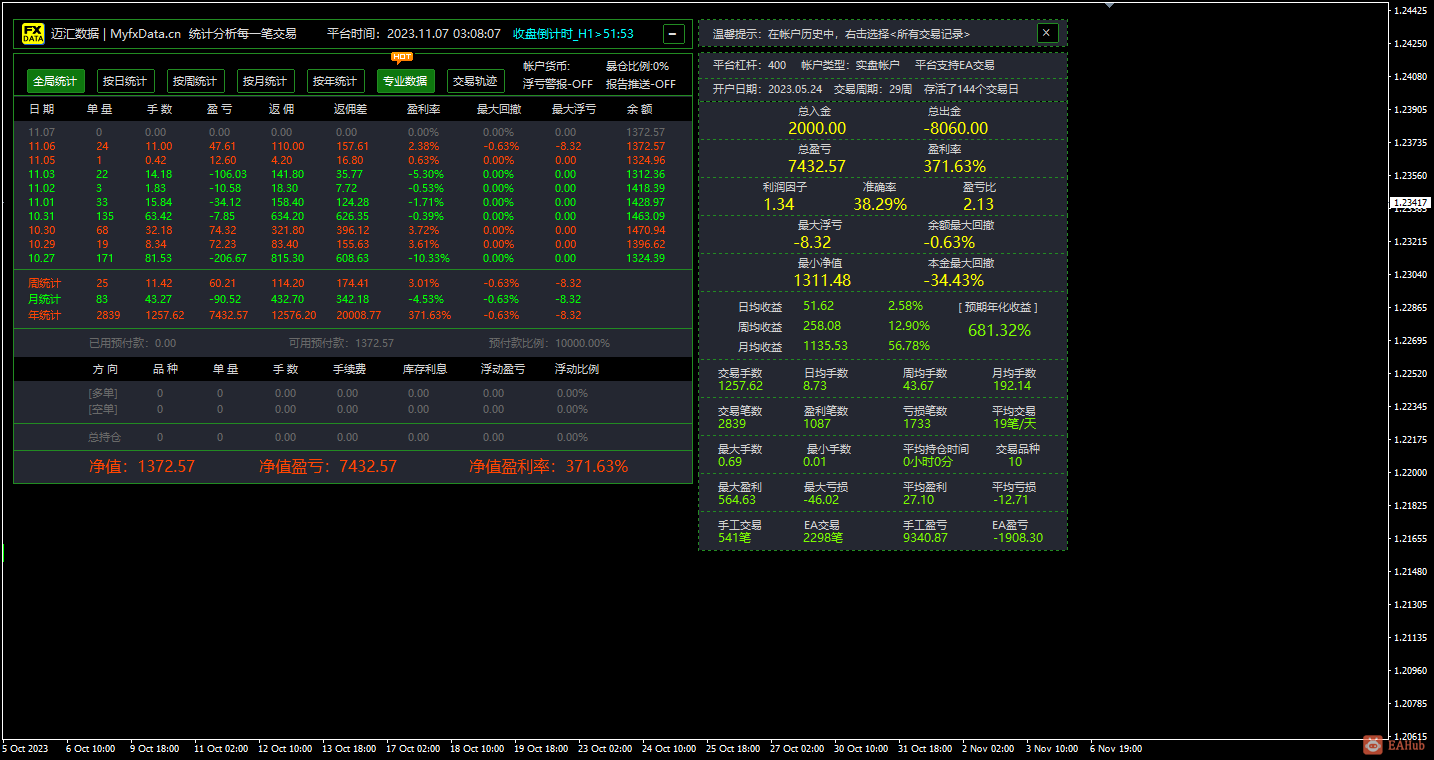Screen dimensions: 1434x760
Task: Click the 最小净值 value 1311.48
Action: pos(822,280)
